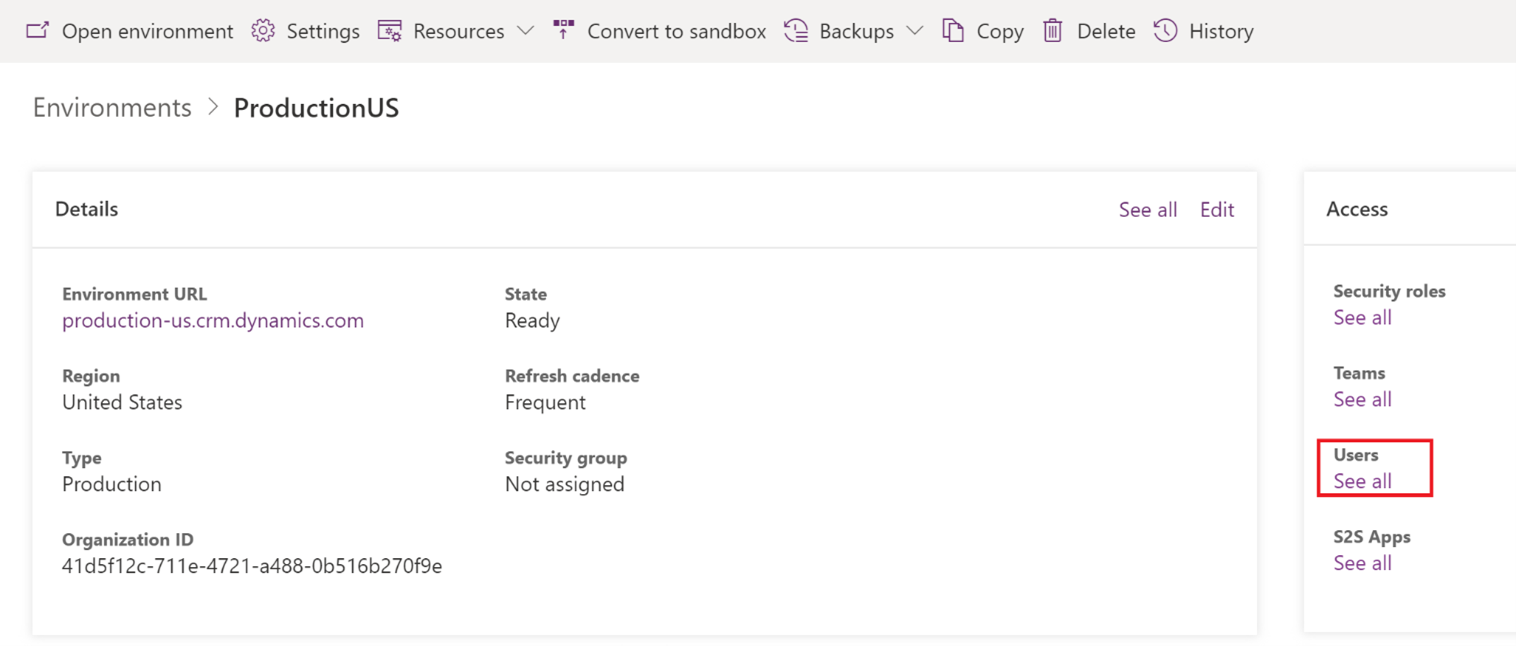This screenshot has width=1516, height=646.
Task: Click the Convert to sandbox icon
Action: click(x=564, y=31)
